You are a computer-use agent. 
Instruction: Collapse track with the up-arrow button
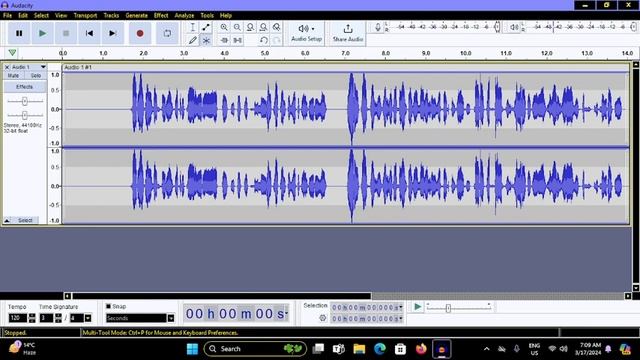tap(7, 220)
